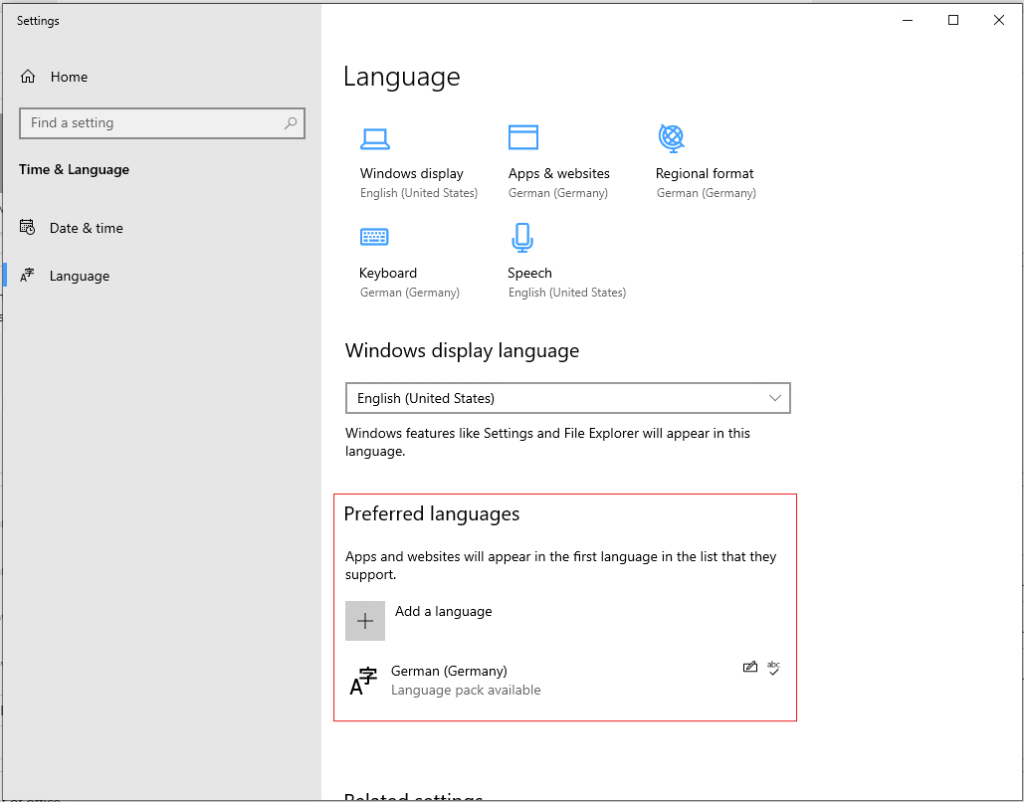Select Language in the sidebar

coord(79,276)
